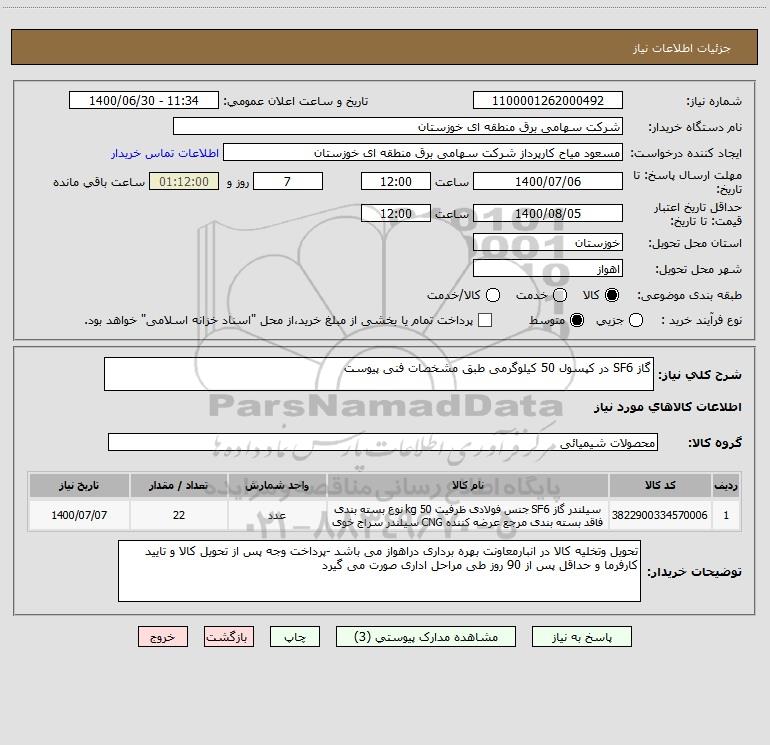This screenshot has height=745, width=770.
Task: Click need number field 1100001262000492
Action: [548, 100]
